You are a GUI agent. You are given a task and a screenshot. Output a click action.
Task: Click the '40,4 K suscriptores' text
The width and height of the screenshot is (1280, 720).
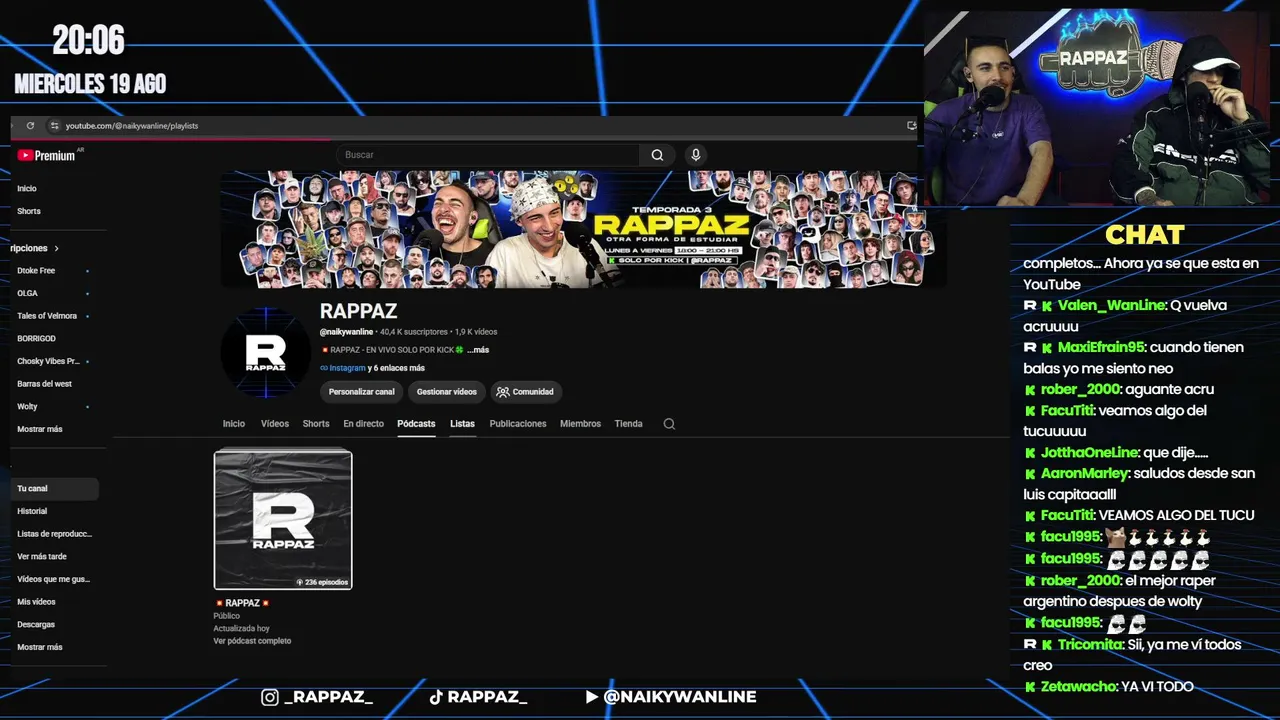point(414,332)
